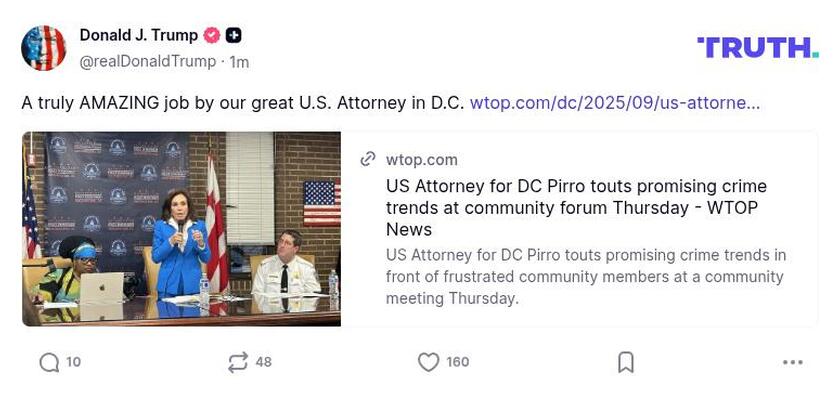Click the article description text
The height and width of the screenshot is (405, 840).
pyautogui.click(x=585, y=276)
